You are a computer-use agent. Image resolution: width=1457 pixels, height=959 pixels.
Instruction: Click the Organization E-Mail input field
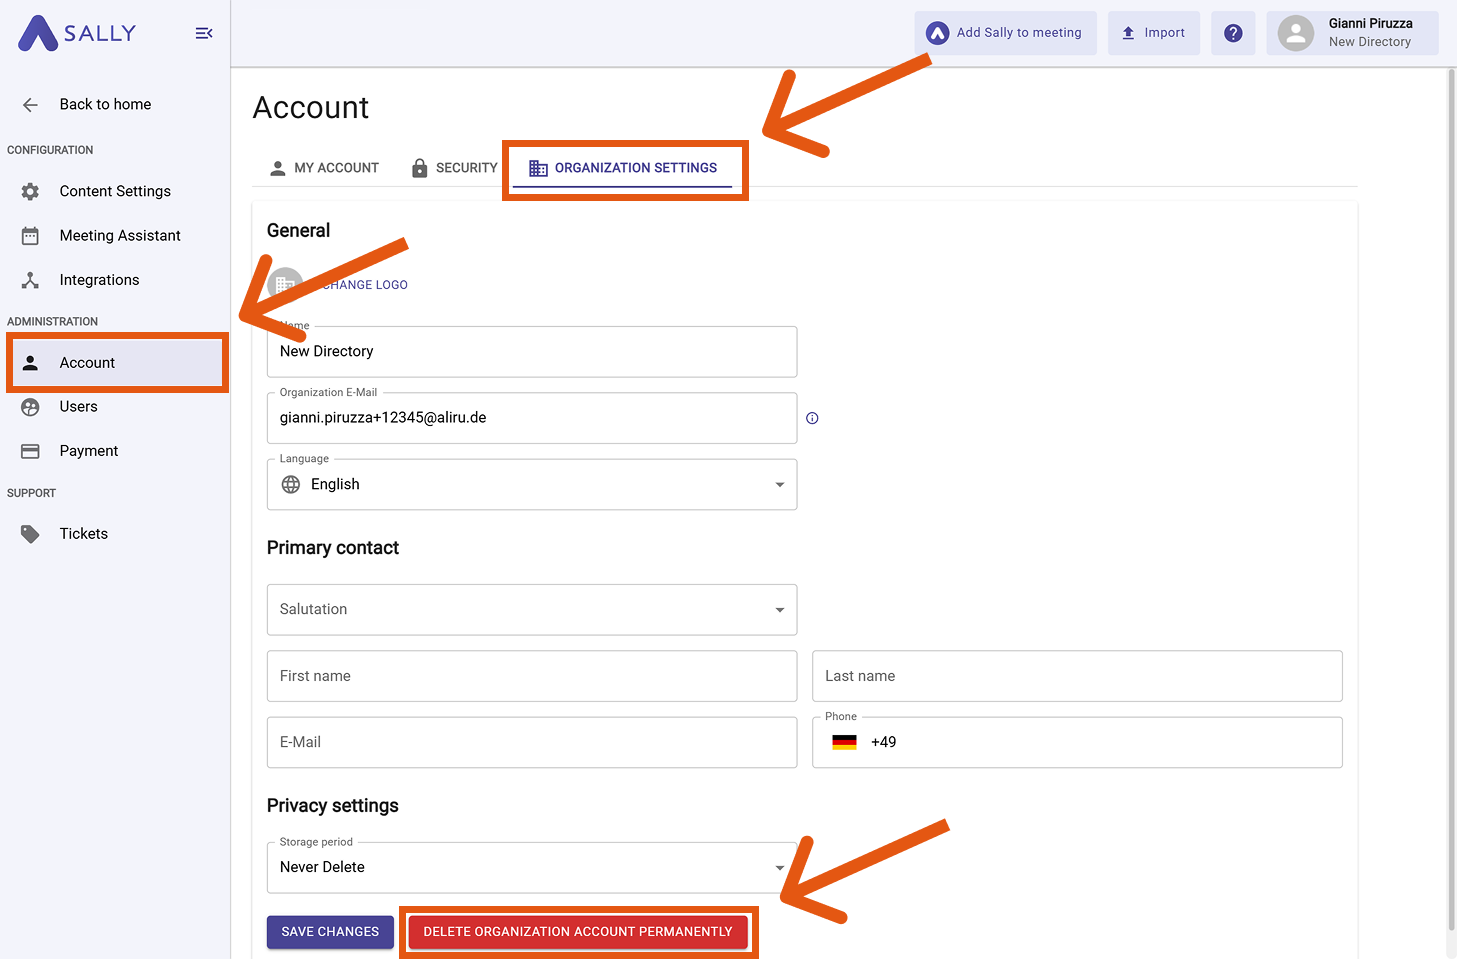click(532, 418)
